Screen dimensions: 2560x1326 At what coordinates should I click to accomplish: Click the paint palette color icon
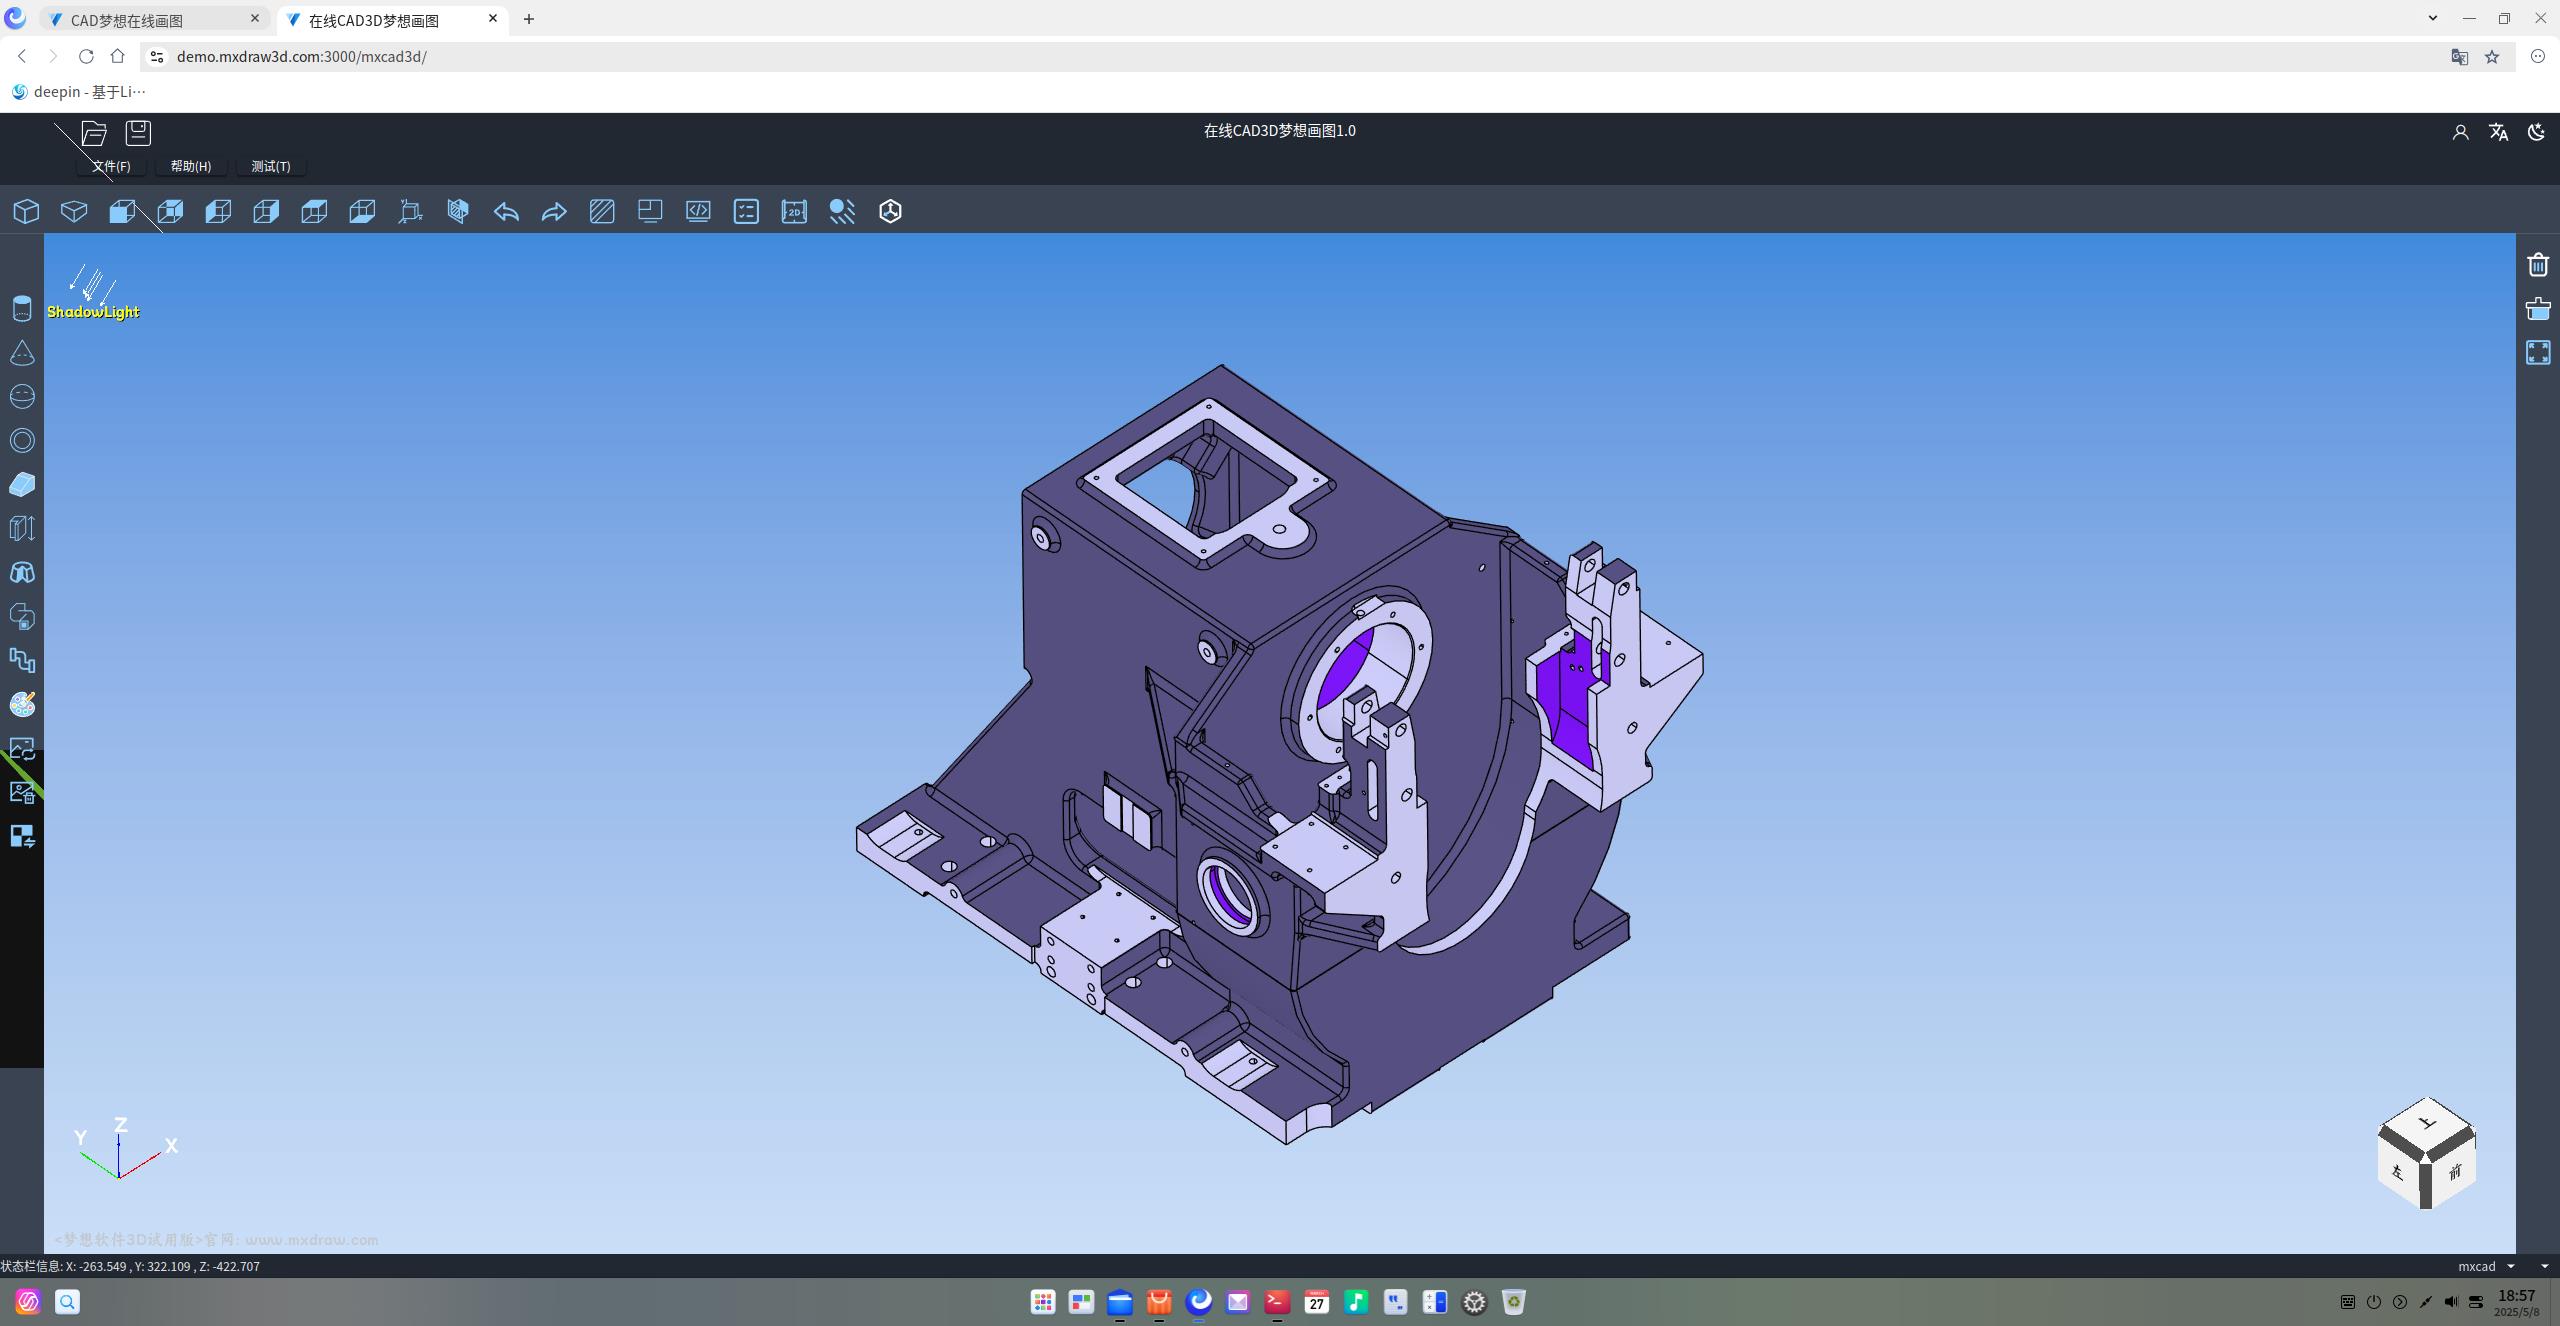pyautogui.click(x=22, y=705)
